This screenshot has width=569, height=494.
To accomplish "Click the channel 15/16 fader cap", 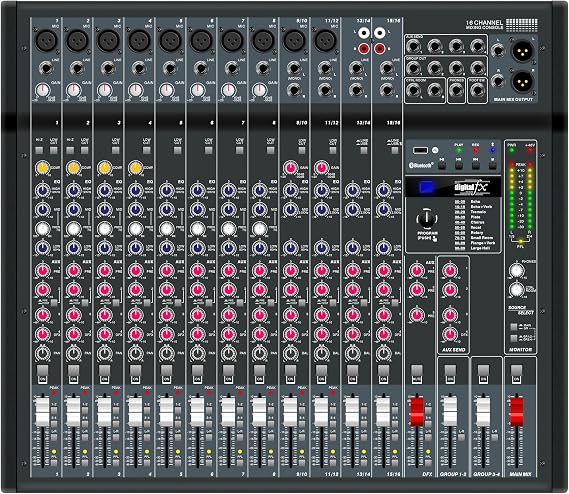I will coord(383,412).
